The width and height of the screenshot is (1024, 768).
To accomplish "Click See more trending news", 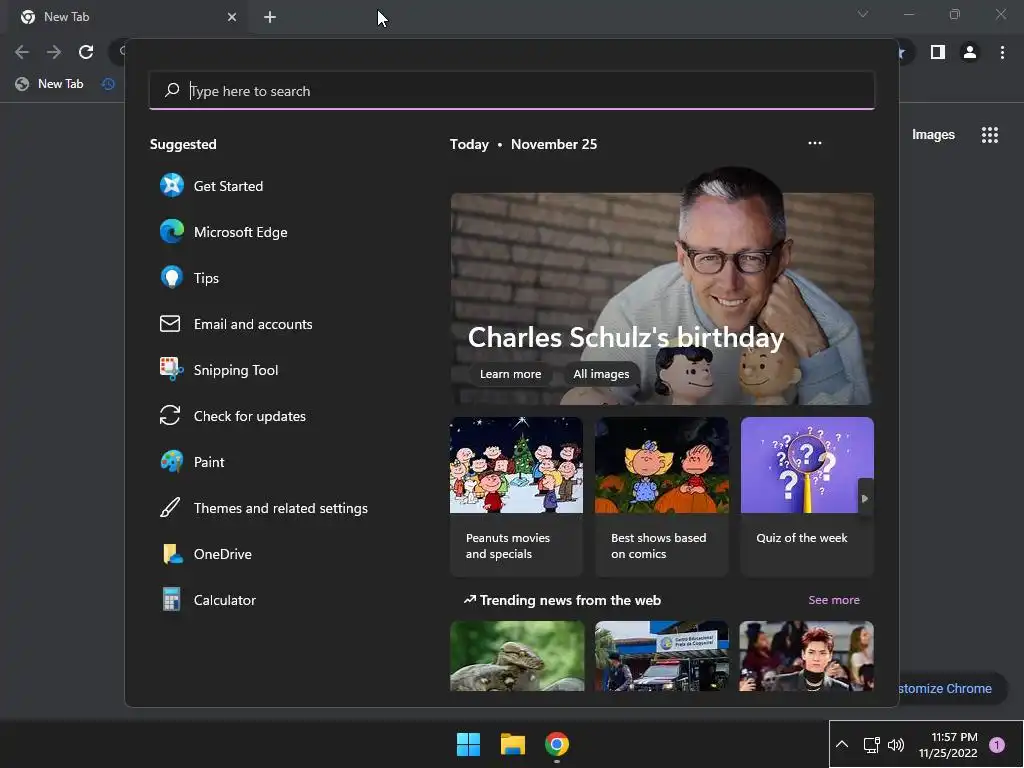I will pos(834,600).
